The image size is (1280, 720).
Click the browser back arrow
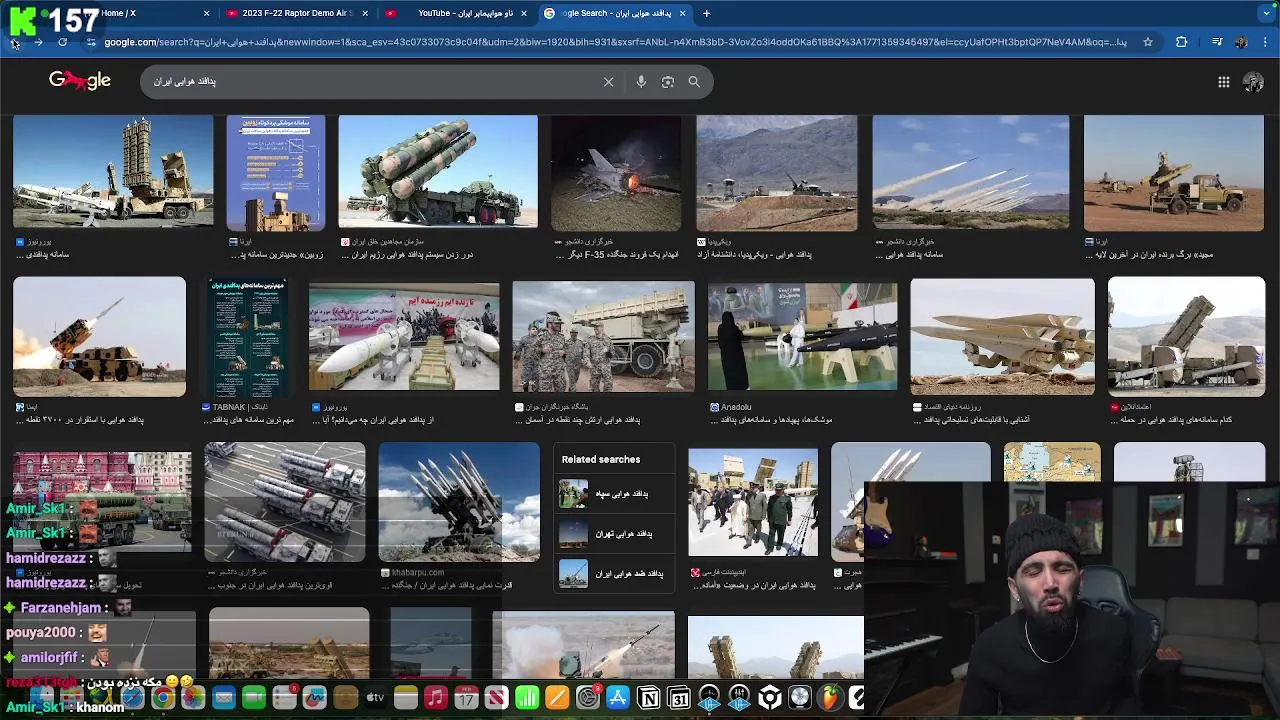point(15,42)
